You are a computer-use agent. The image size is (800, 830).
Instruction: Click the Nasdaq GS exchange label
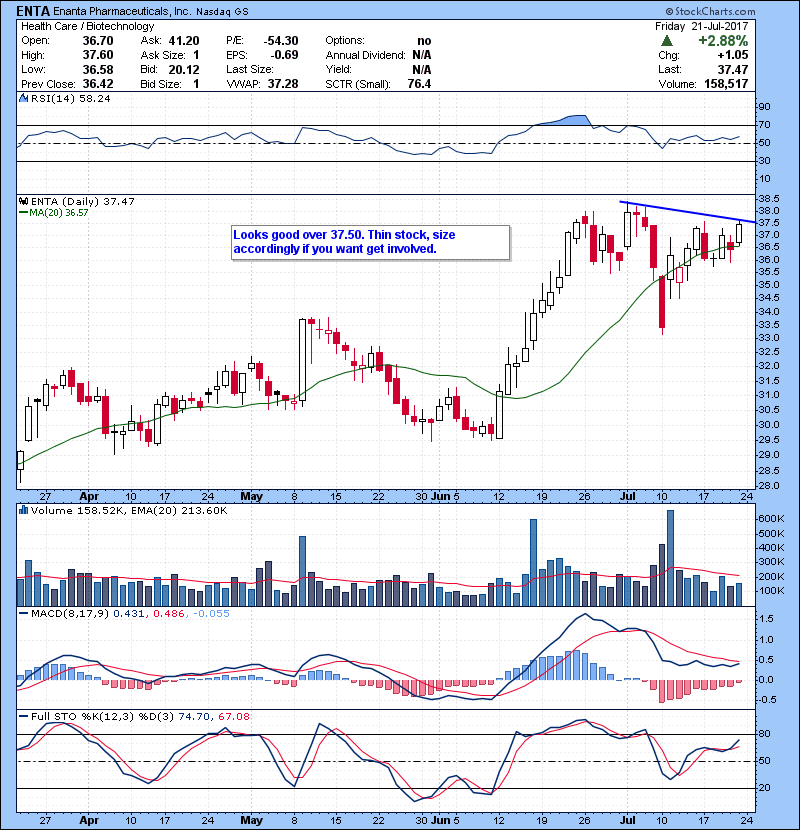[x=222, y=12]
